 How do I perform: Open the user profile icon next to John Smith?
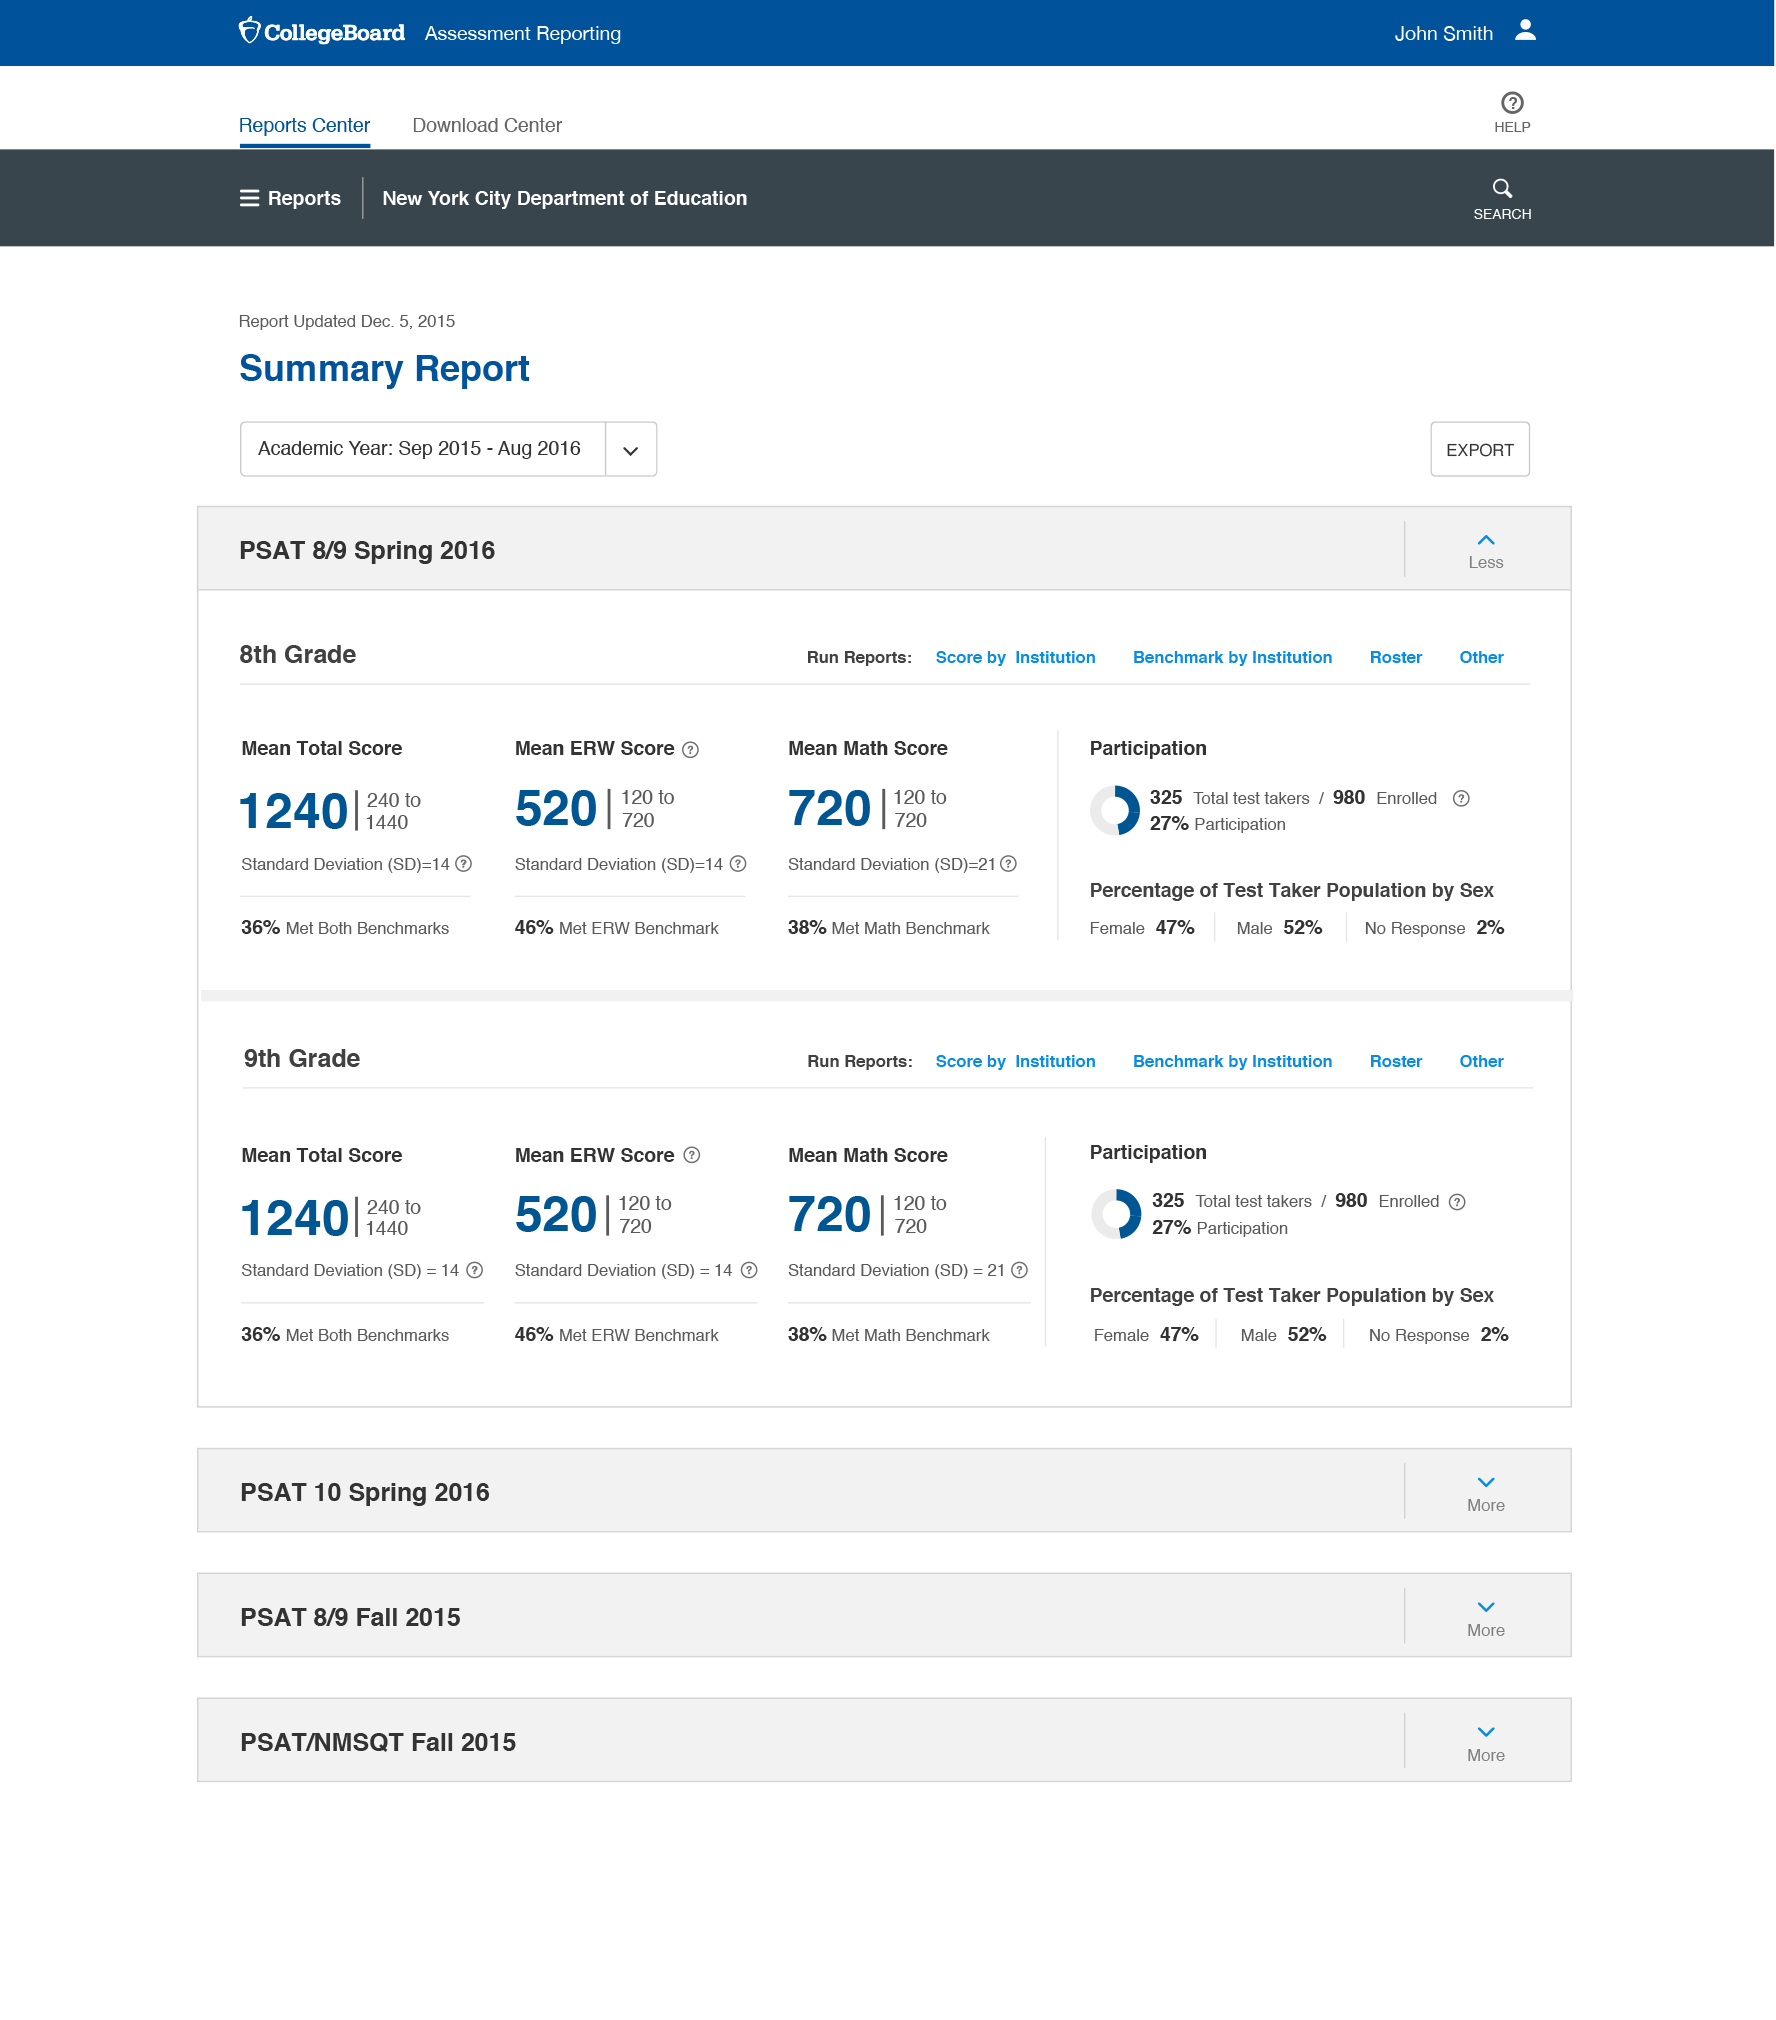pyautogui.click(x=1524, y=31)
